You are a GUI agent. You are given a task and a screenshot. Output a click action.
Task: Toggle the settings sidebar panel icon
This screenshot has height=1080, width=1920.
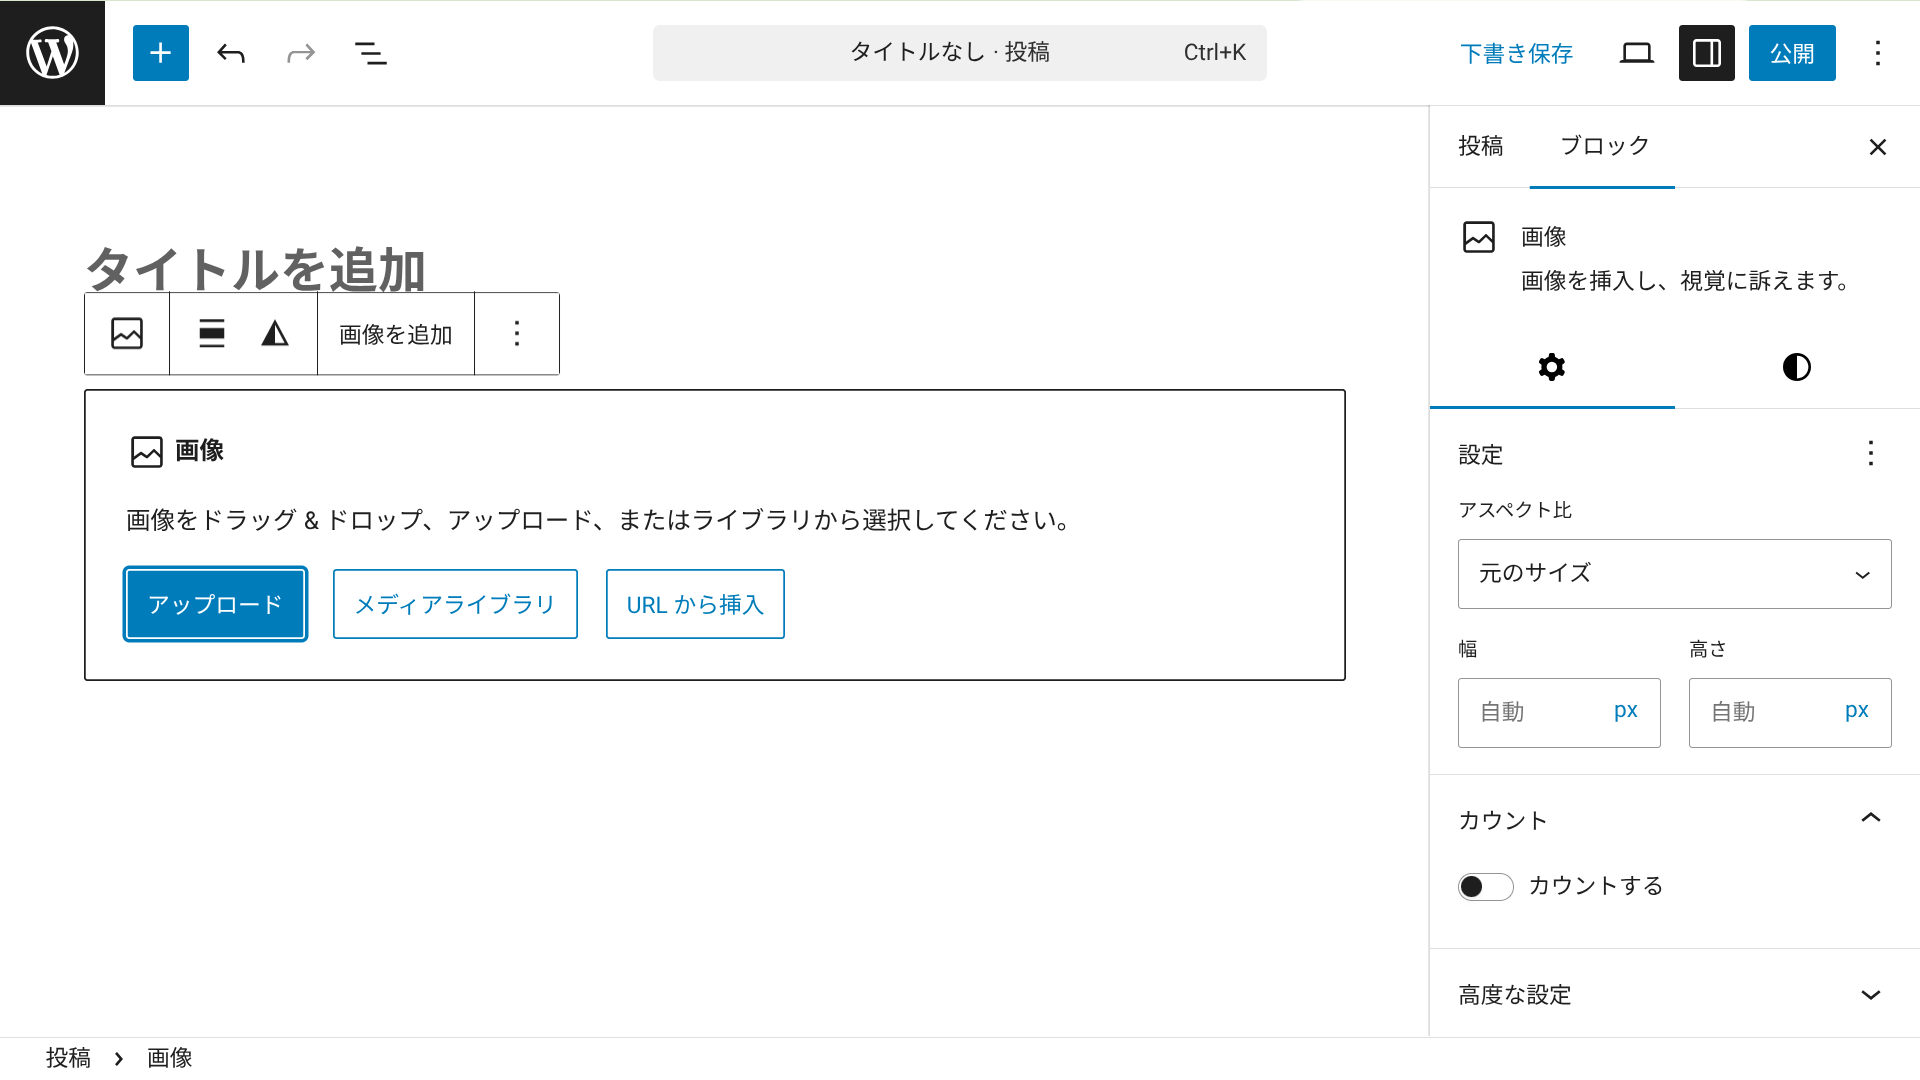pos(1707,53)
